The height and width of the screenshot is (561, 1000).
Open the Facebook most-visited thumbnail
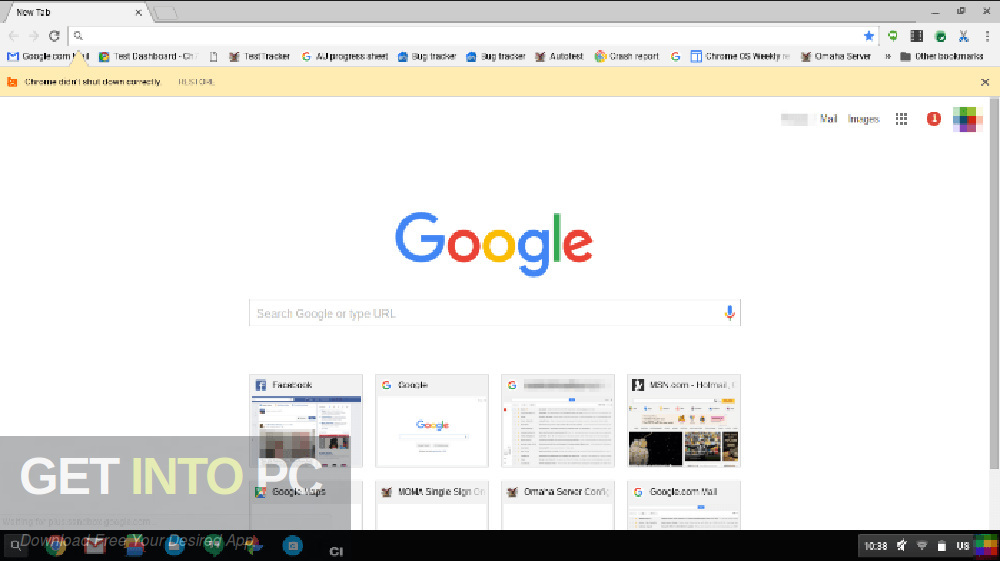click(306, 421)
